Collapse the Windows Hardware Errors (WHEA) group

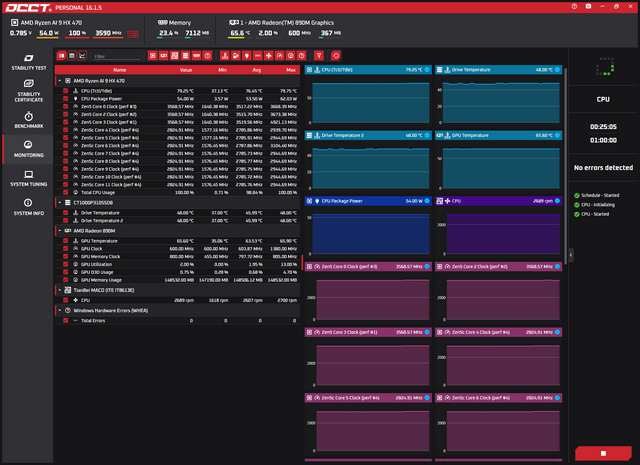(x=60, y=310)
